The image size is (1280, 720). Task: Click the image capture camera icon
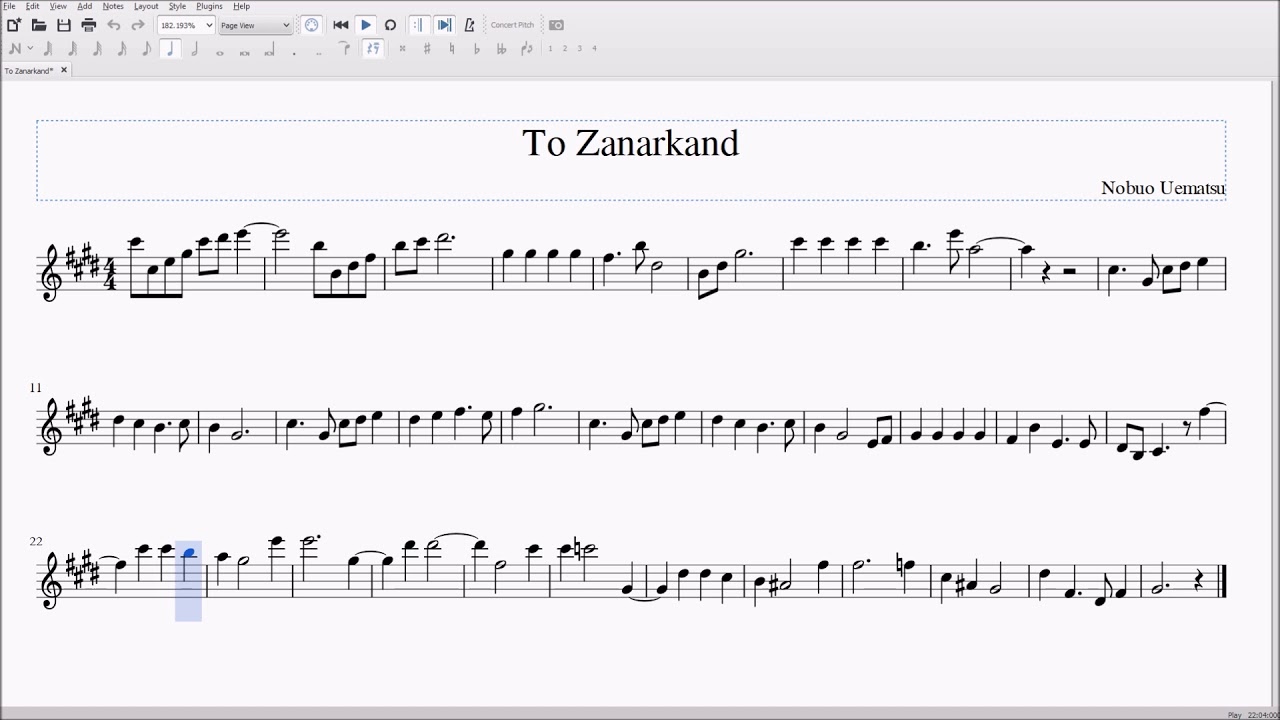tap(556, 25)
